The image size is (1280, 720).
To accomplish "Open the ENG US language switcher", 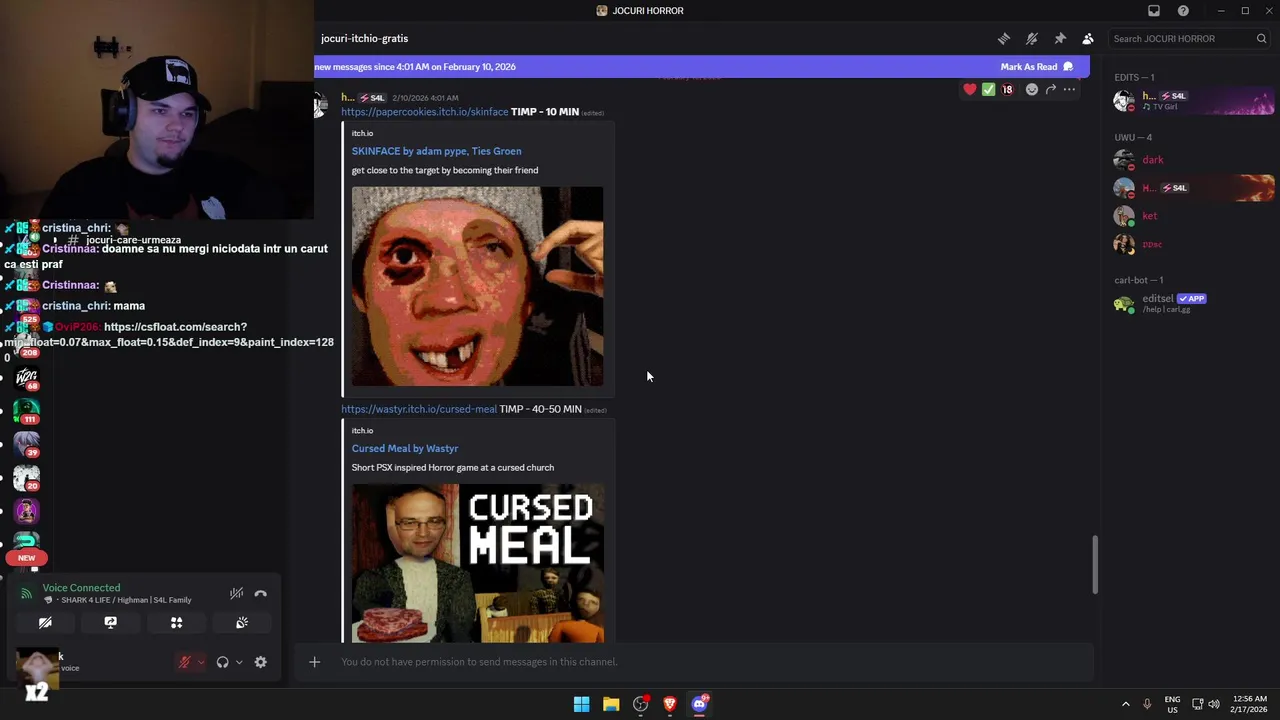I will 1172,704.
